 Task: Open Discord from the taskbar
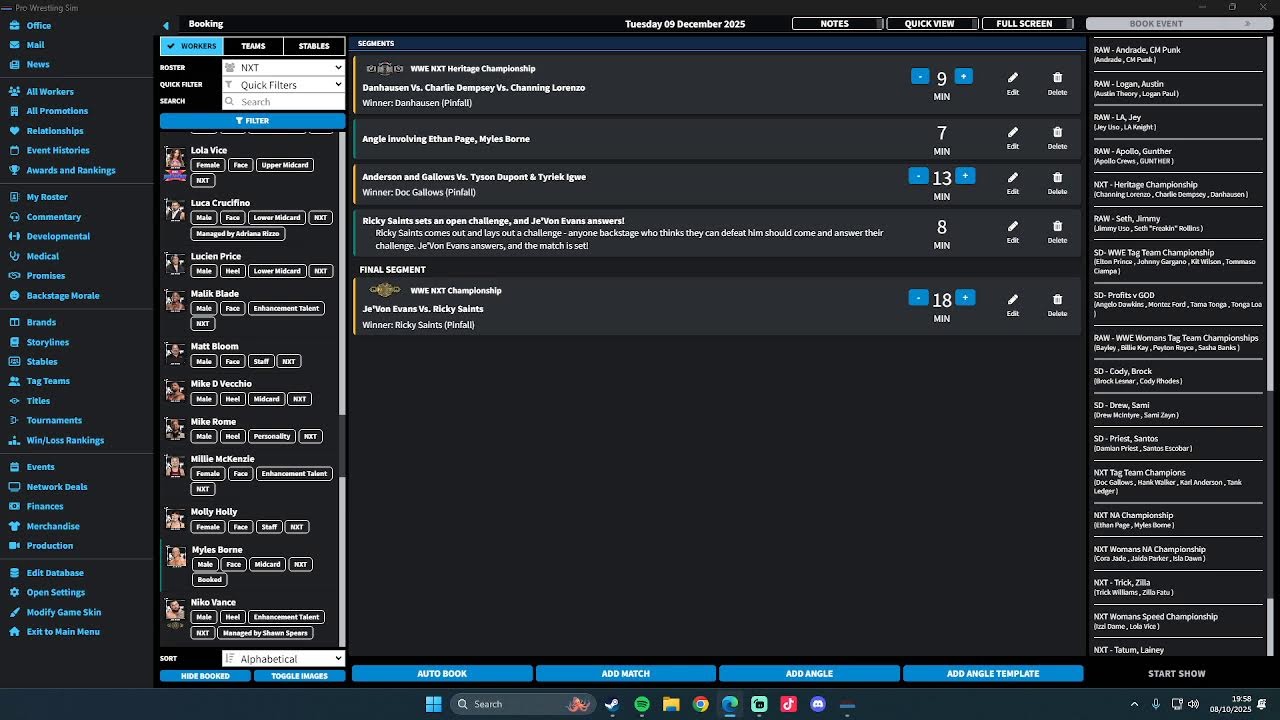[x=818, y=704]
